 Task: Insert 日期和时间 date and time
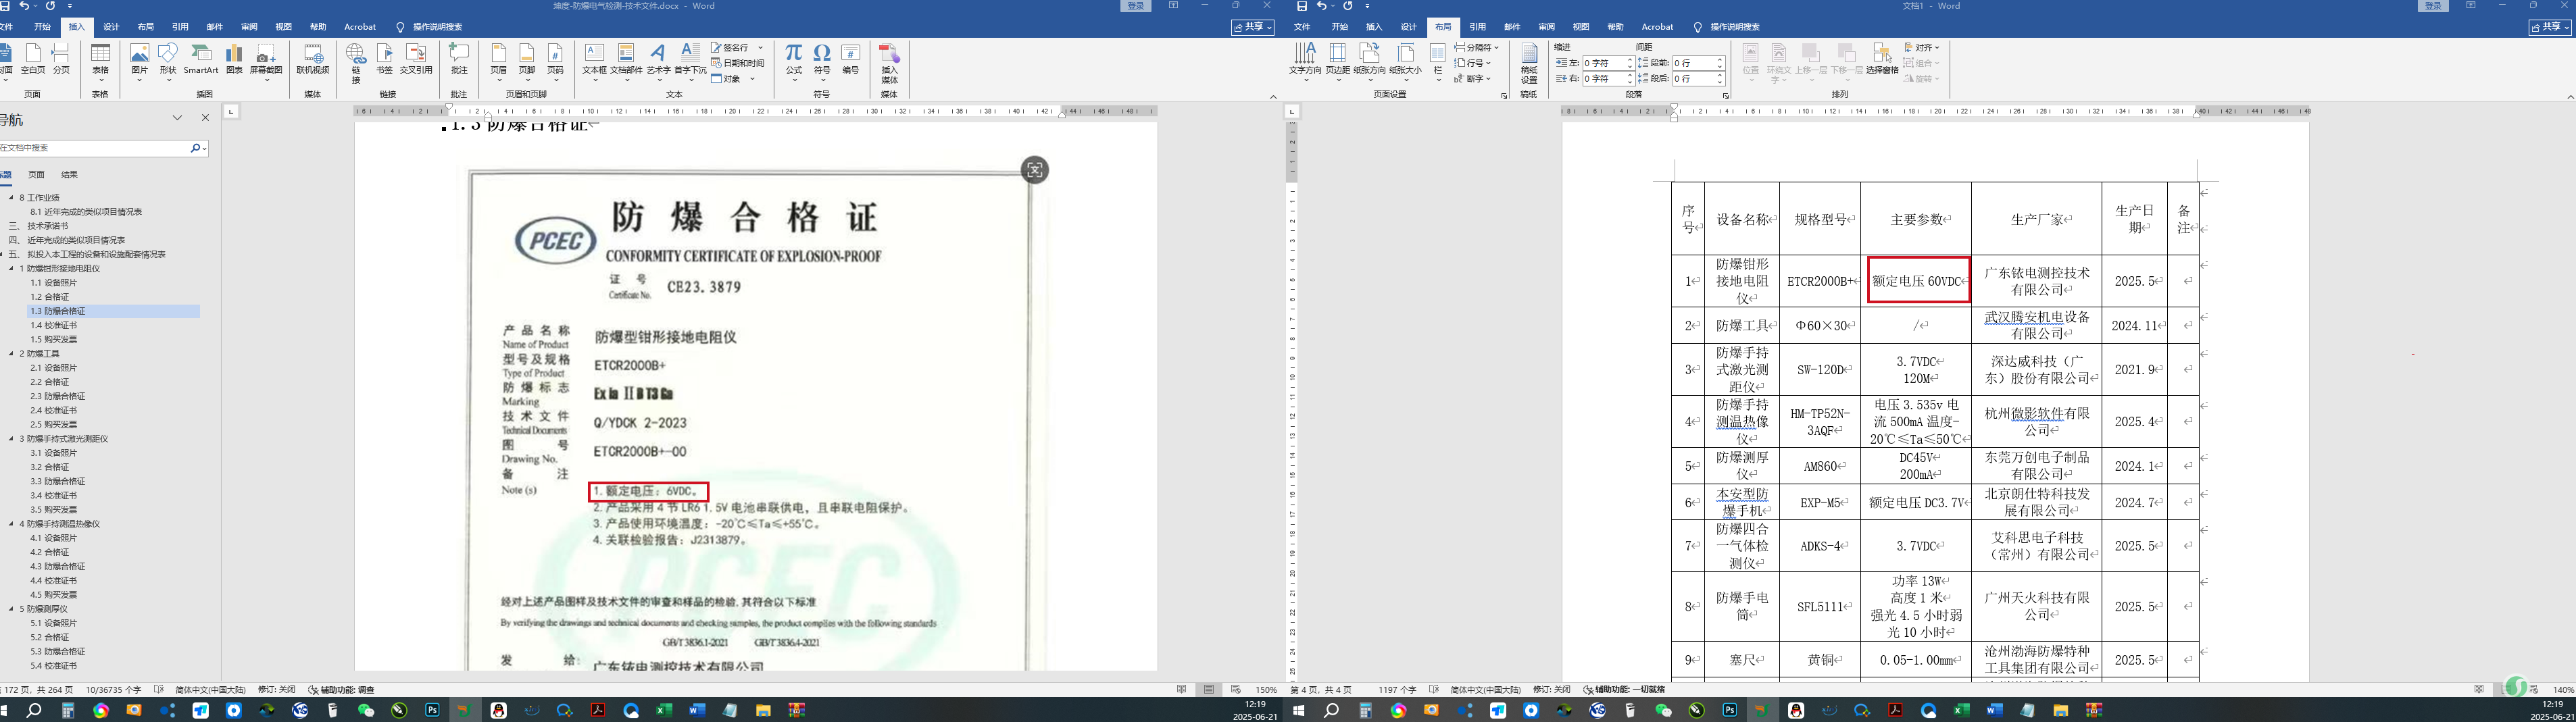point(738,63)
